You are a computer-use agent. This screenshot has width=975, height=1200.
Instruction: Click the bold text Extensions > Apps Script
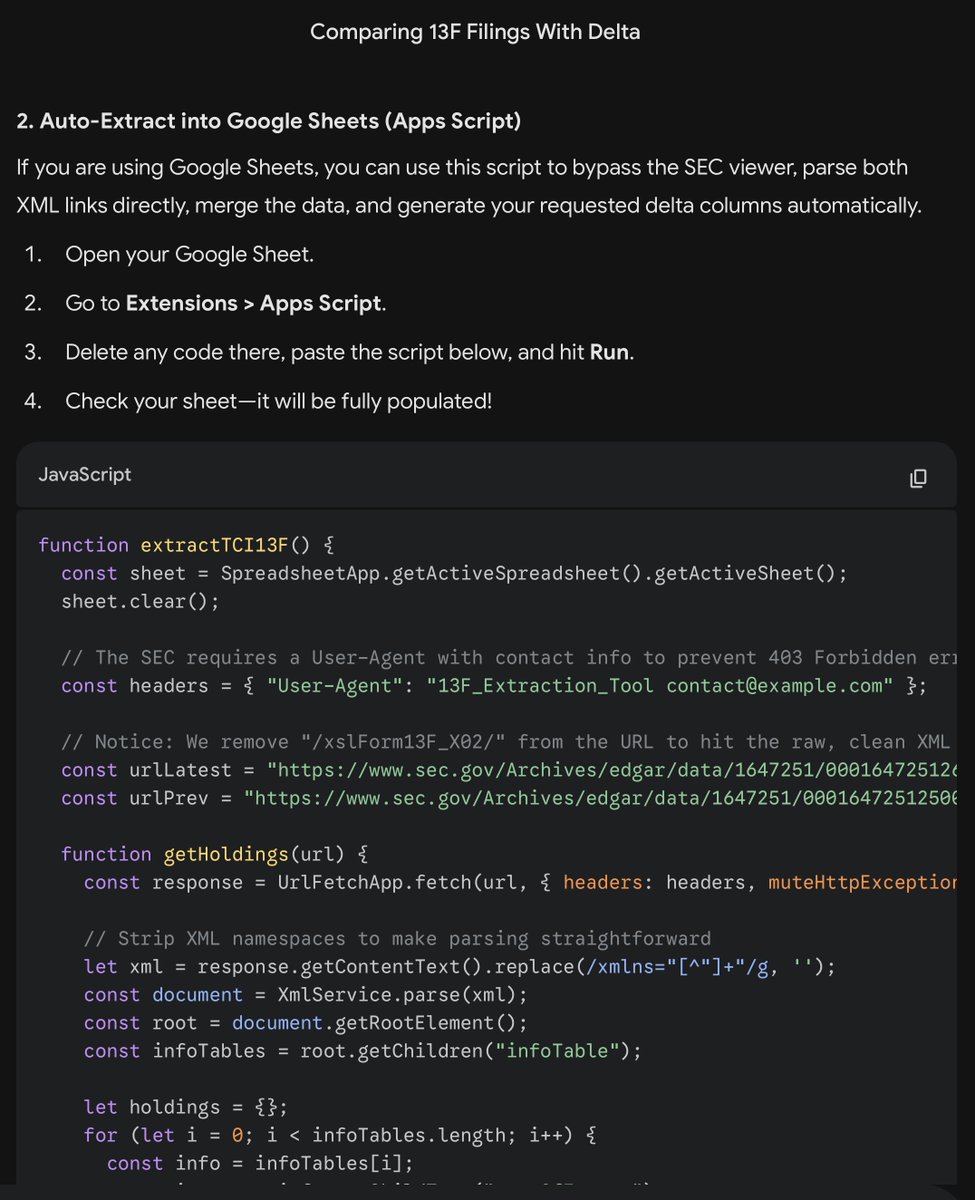(x=253, y=303)
